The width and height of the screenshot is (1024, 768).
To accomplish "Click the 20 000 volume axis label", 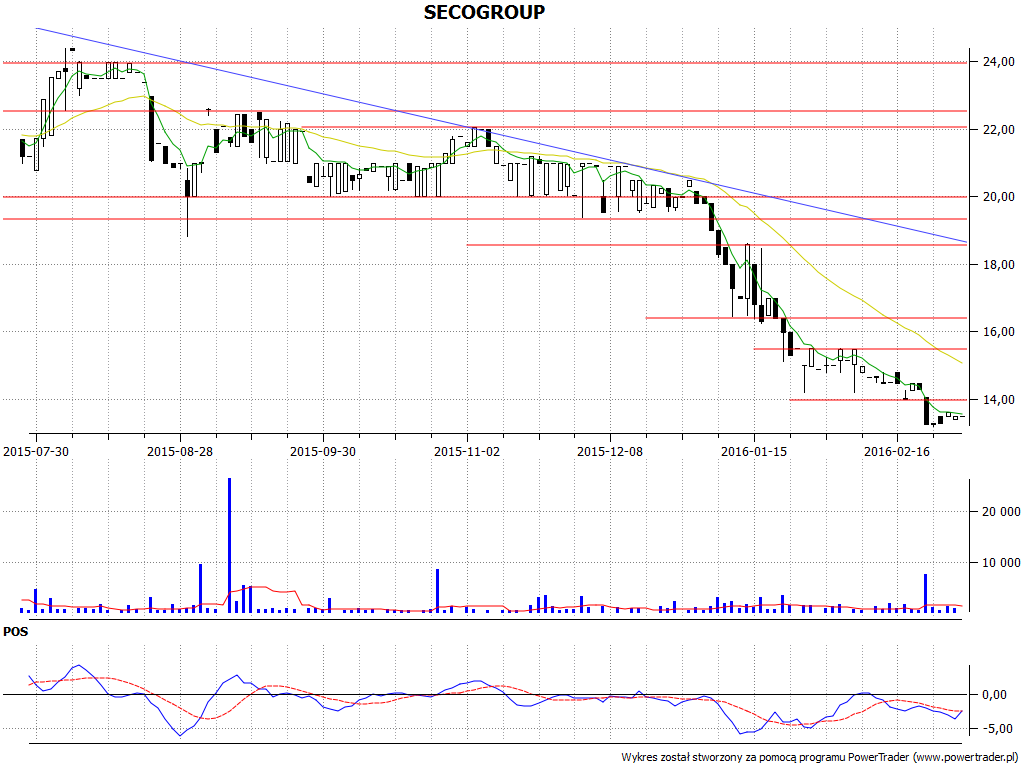I will 1001,512.
